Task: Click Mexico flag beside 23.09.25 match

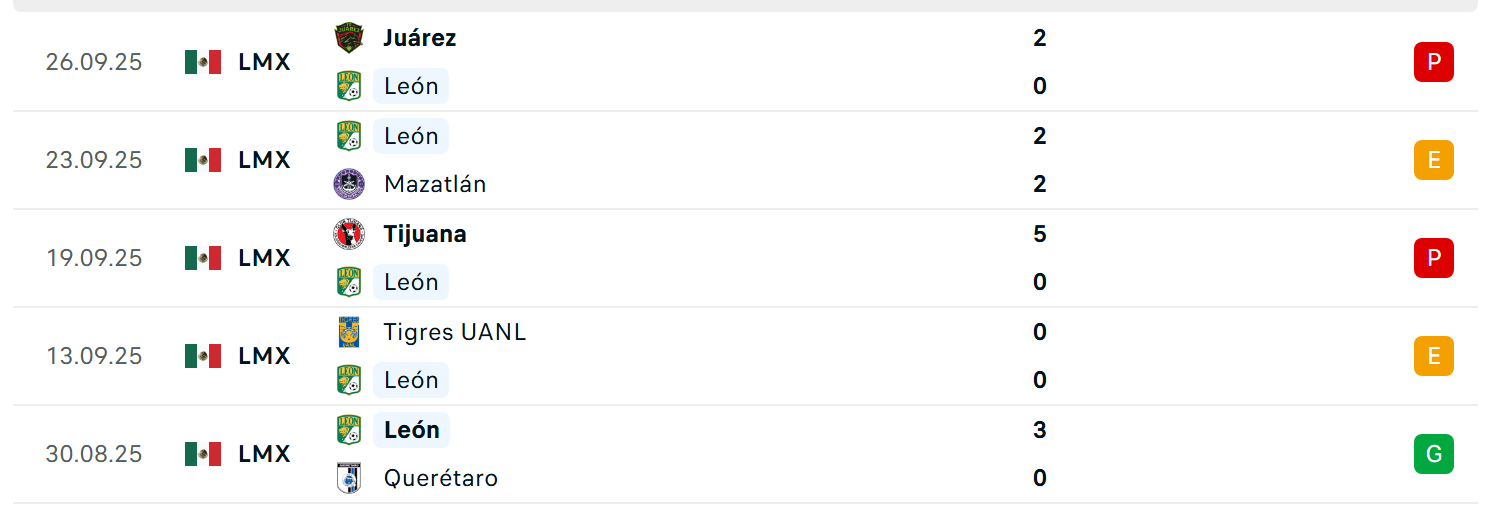Action: [203, 160]
